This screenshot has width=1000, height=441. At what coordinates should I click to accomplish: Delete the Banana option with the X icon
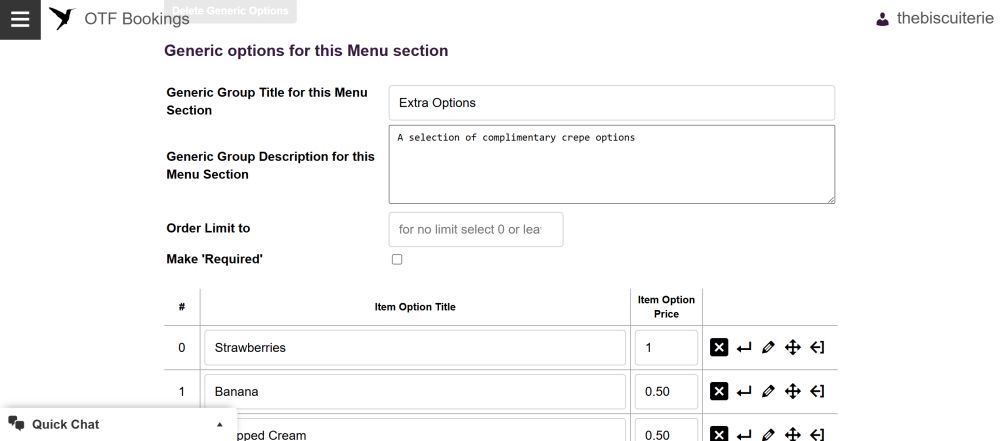tap(719, 391)
